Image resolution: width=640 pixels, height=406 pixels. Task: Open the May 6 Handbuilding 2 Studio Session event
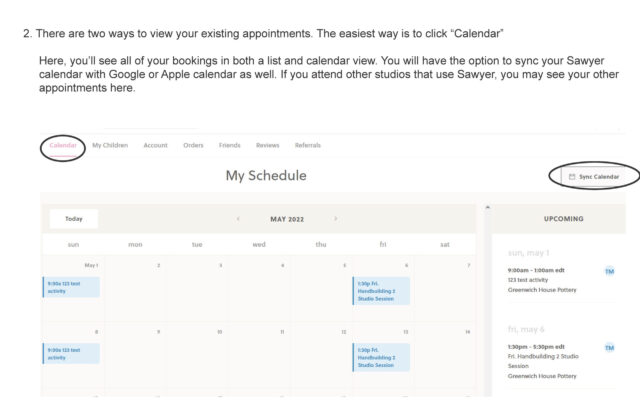tap(380, 290)
